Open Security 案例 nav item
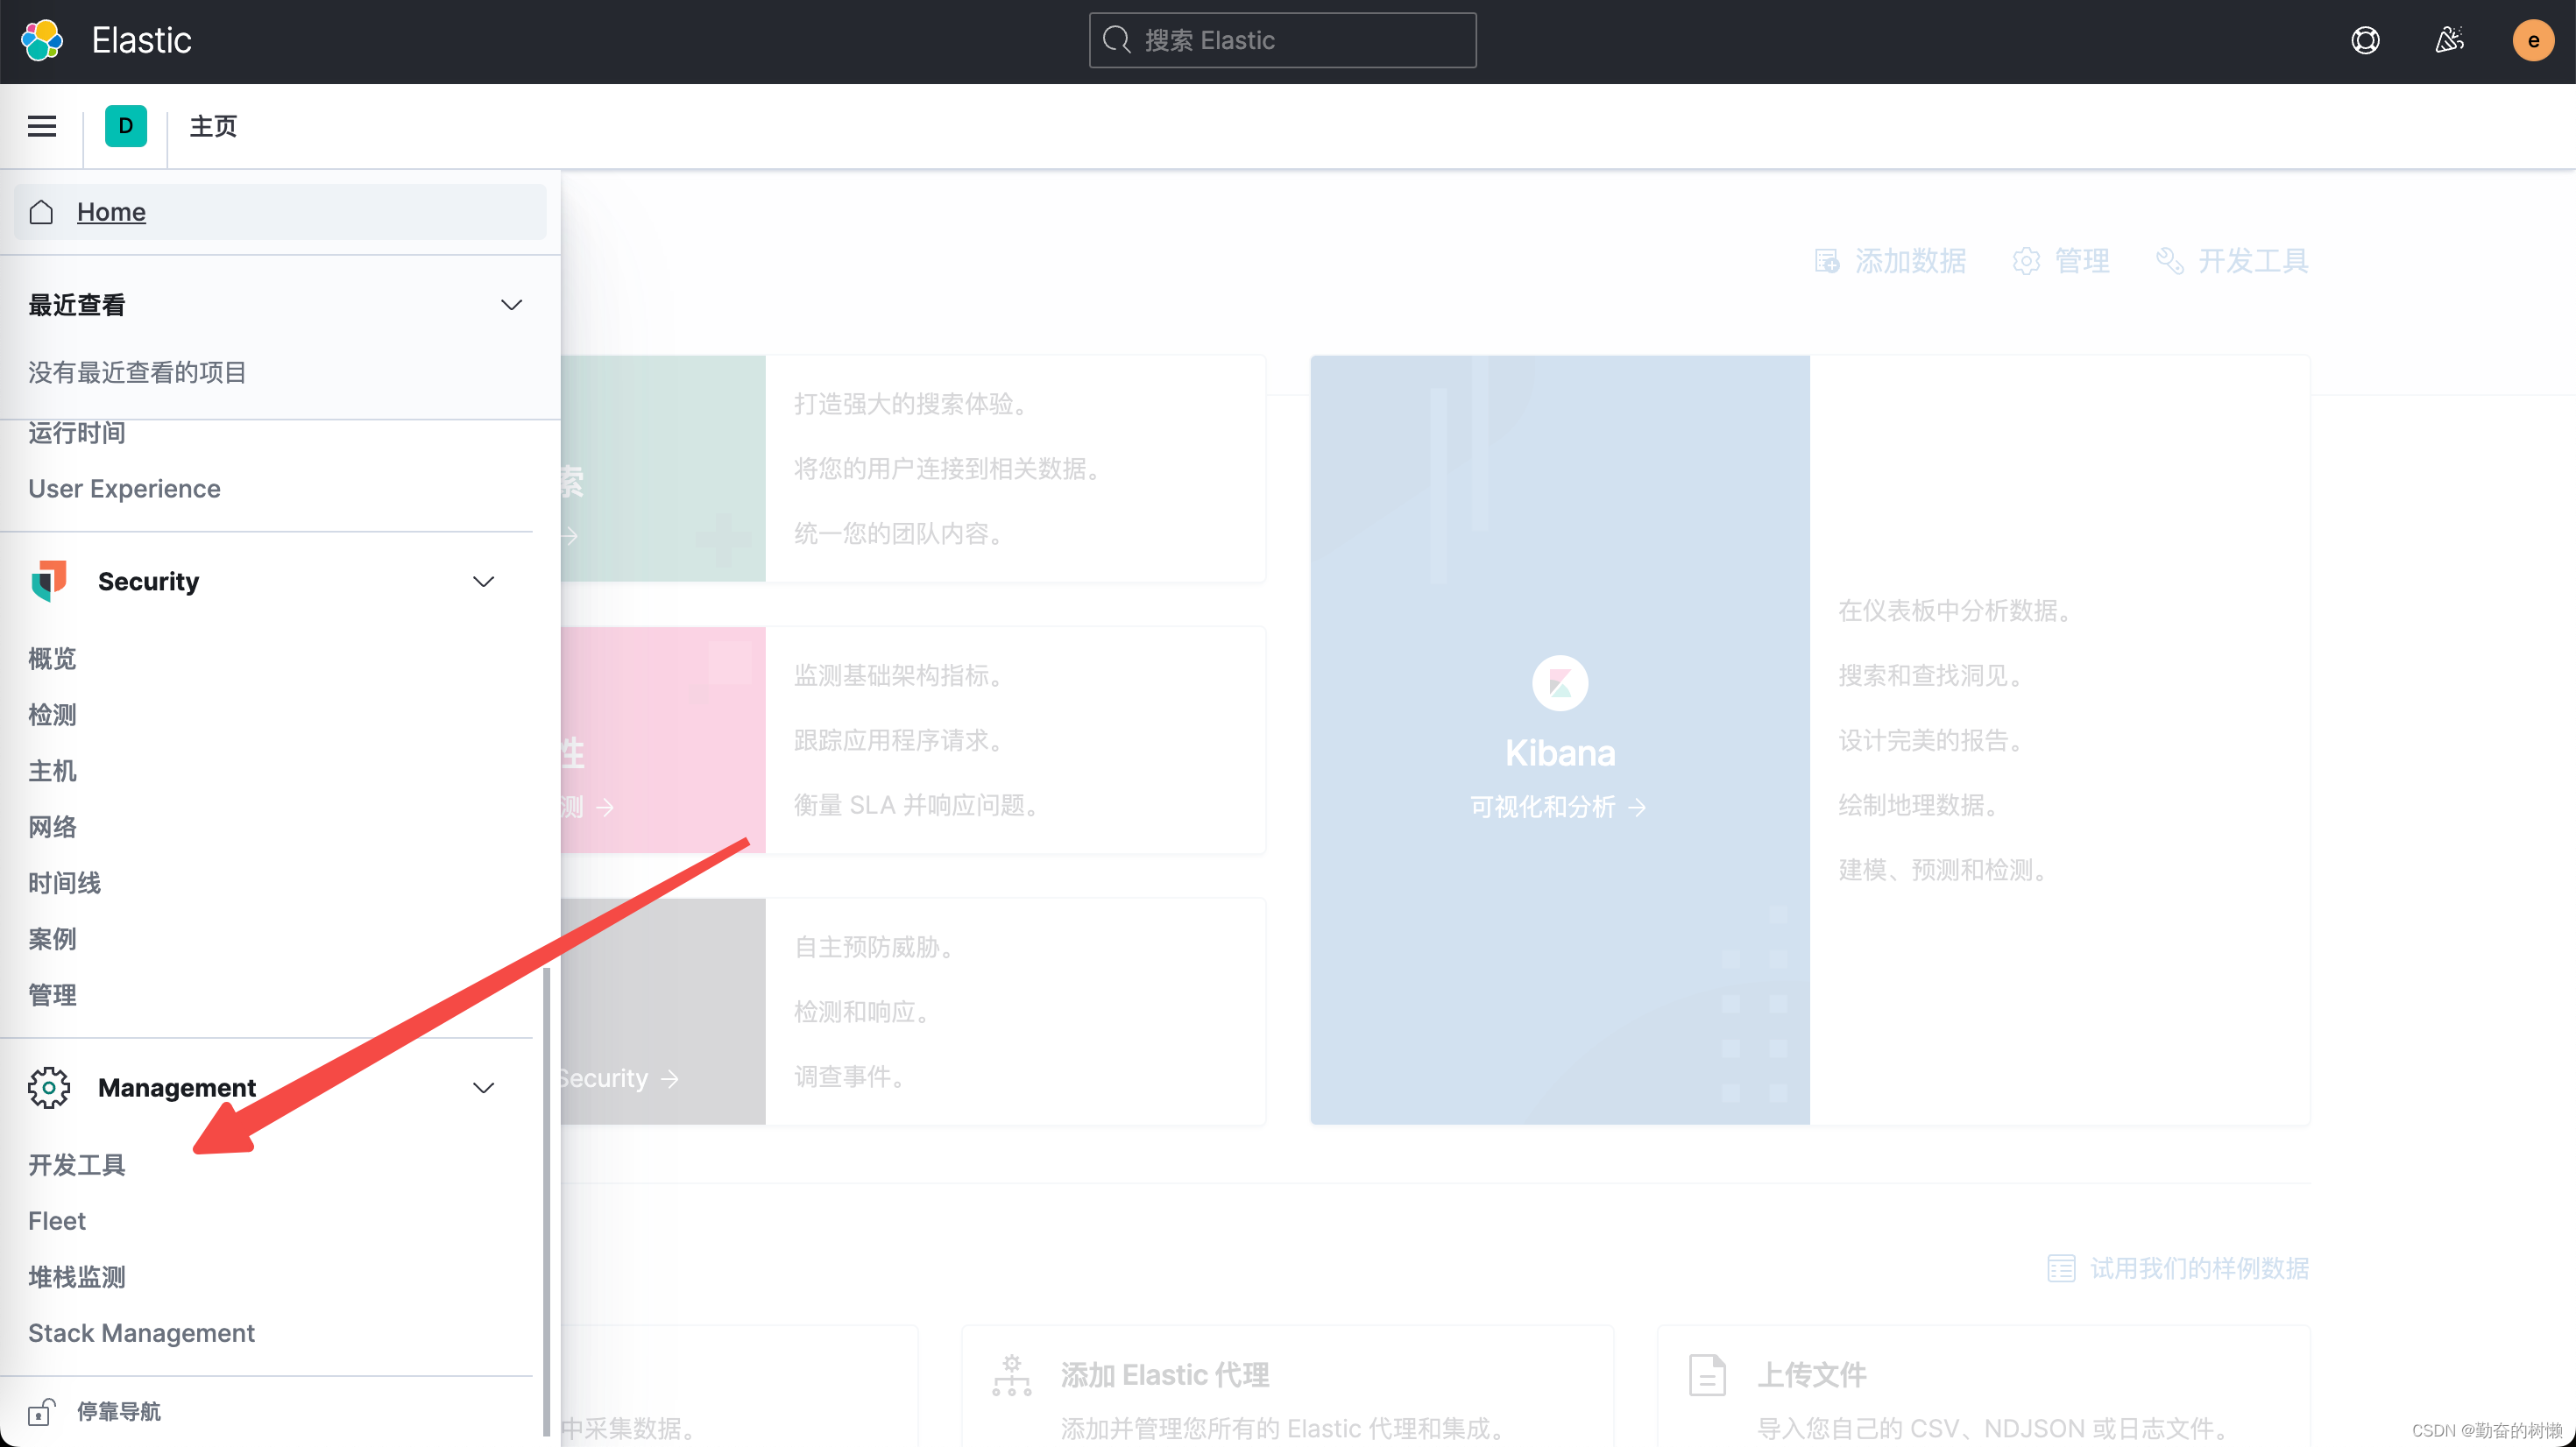 point(52,939)
